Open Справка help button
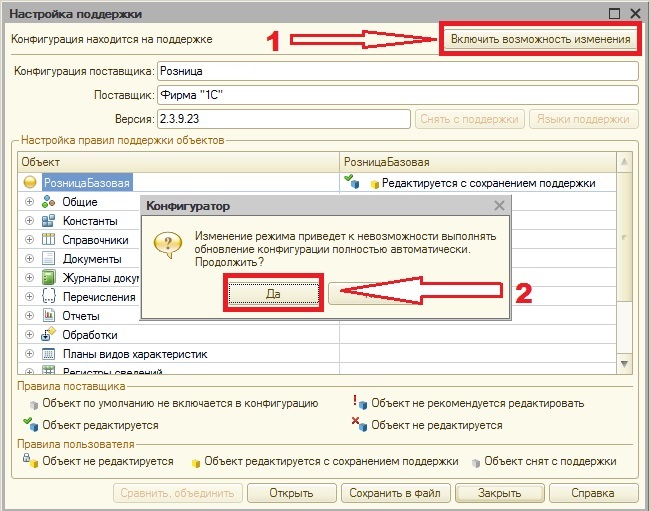651x511 pixels. point(593,493)
